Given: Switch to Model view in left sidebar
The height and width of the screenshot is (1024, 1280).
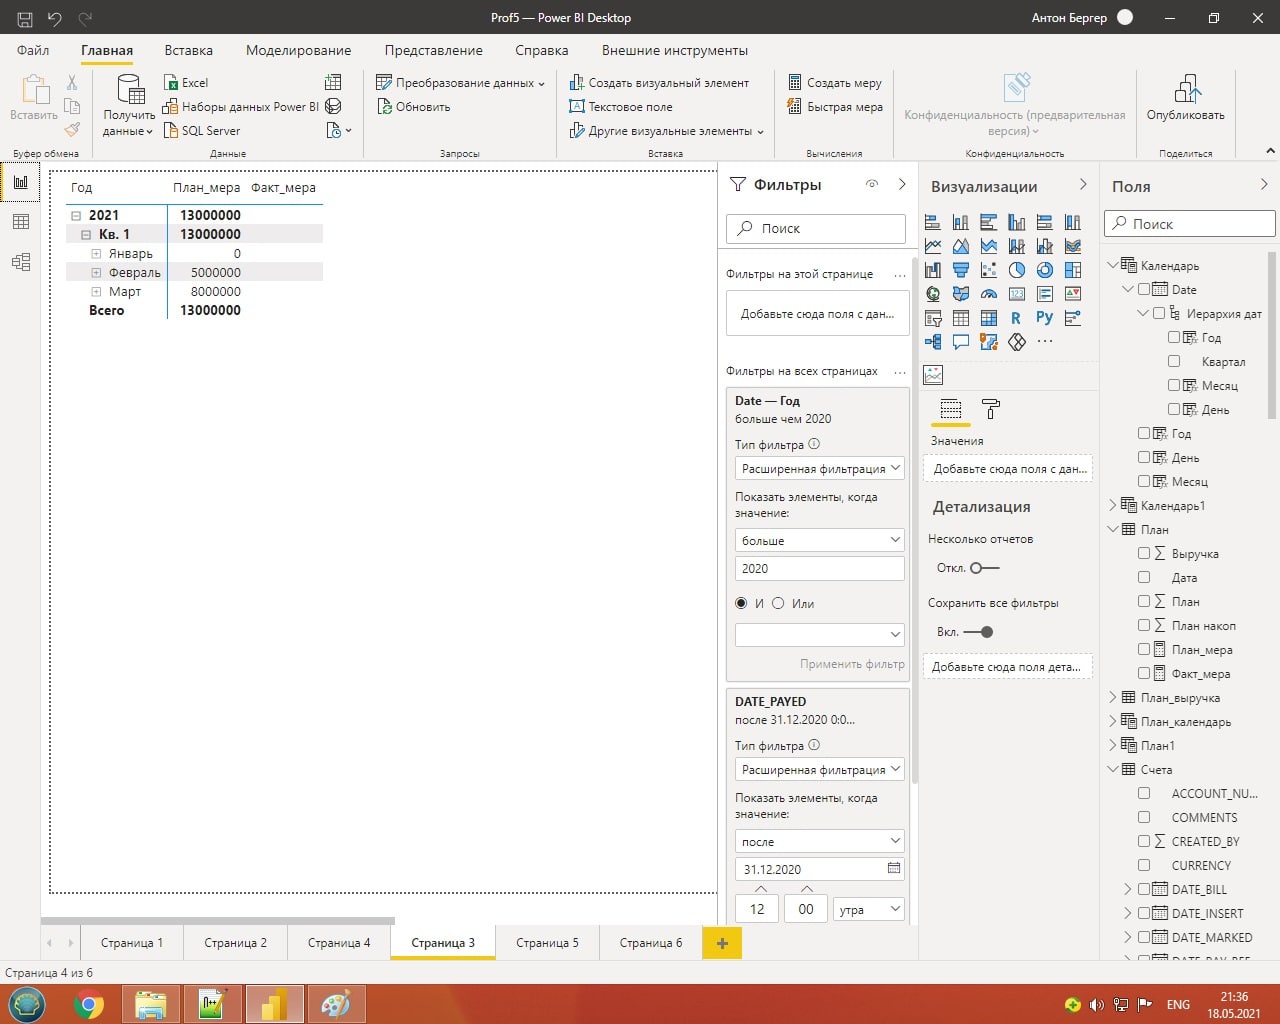Looking at the screenshot, I should pyautogui.click(x=21, y=262).
